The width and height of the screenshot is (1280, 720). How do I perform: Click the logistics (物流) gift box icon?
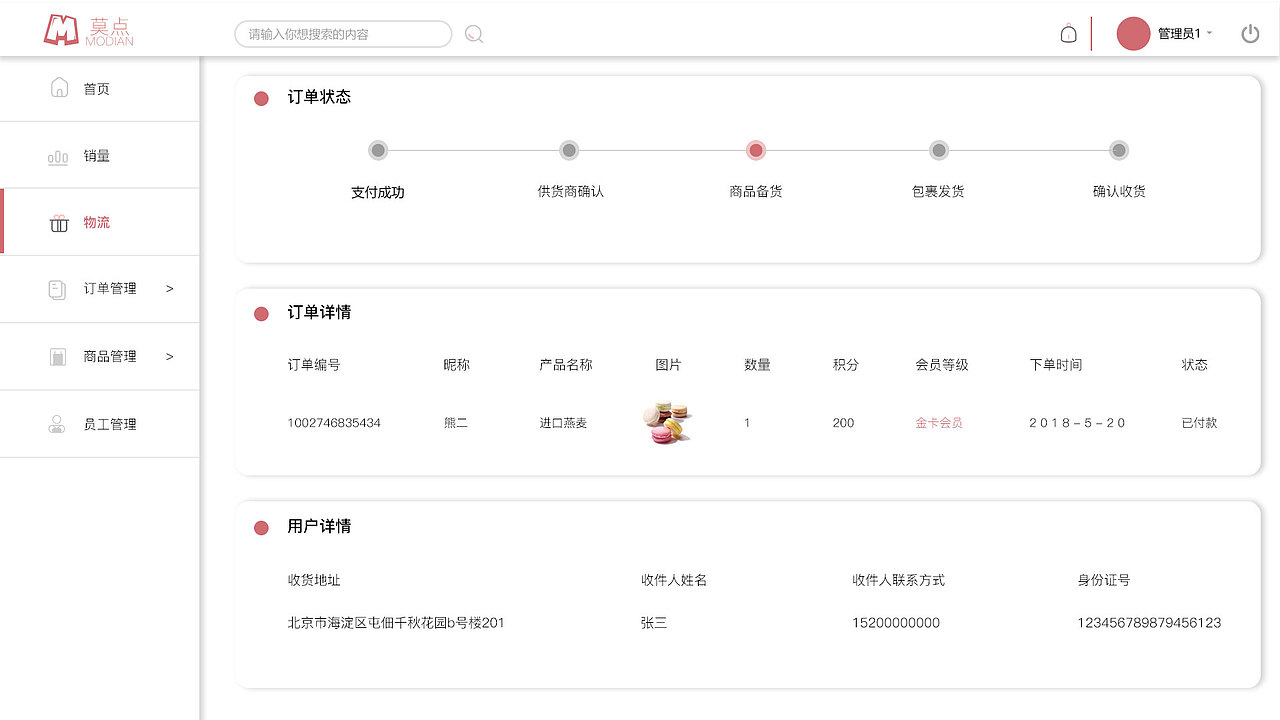(x=58, y=222)
